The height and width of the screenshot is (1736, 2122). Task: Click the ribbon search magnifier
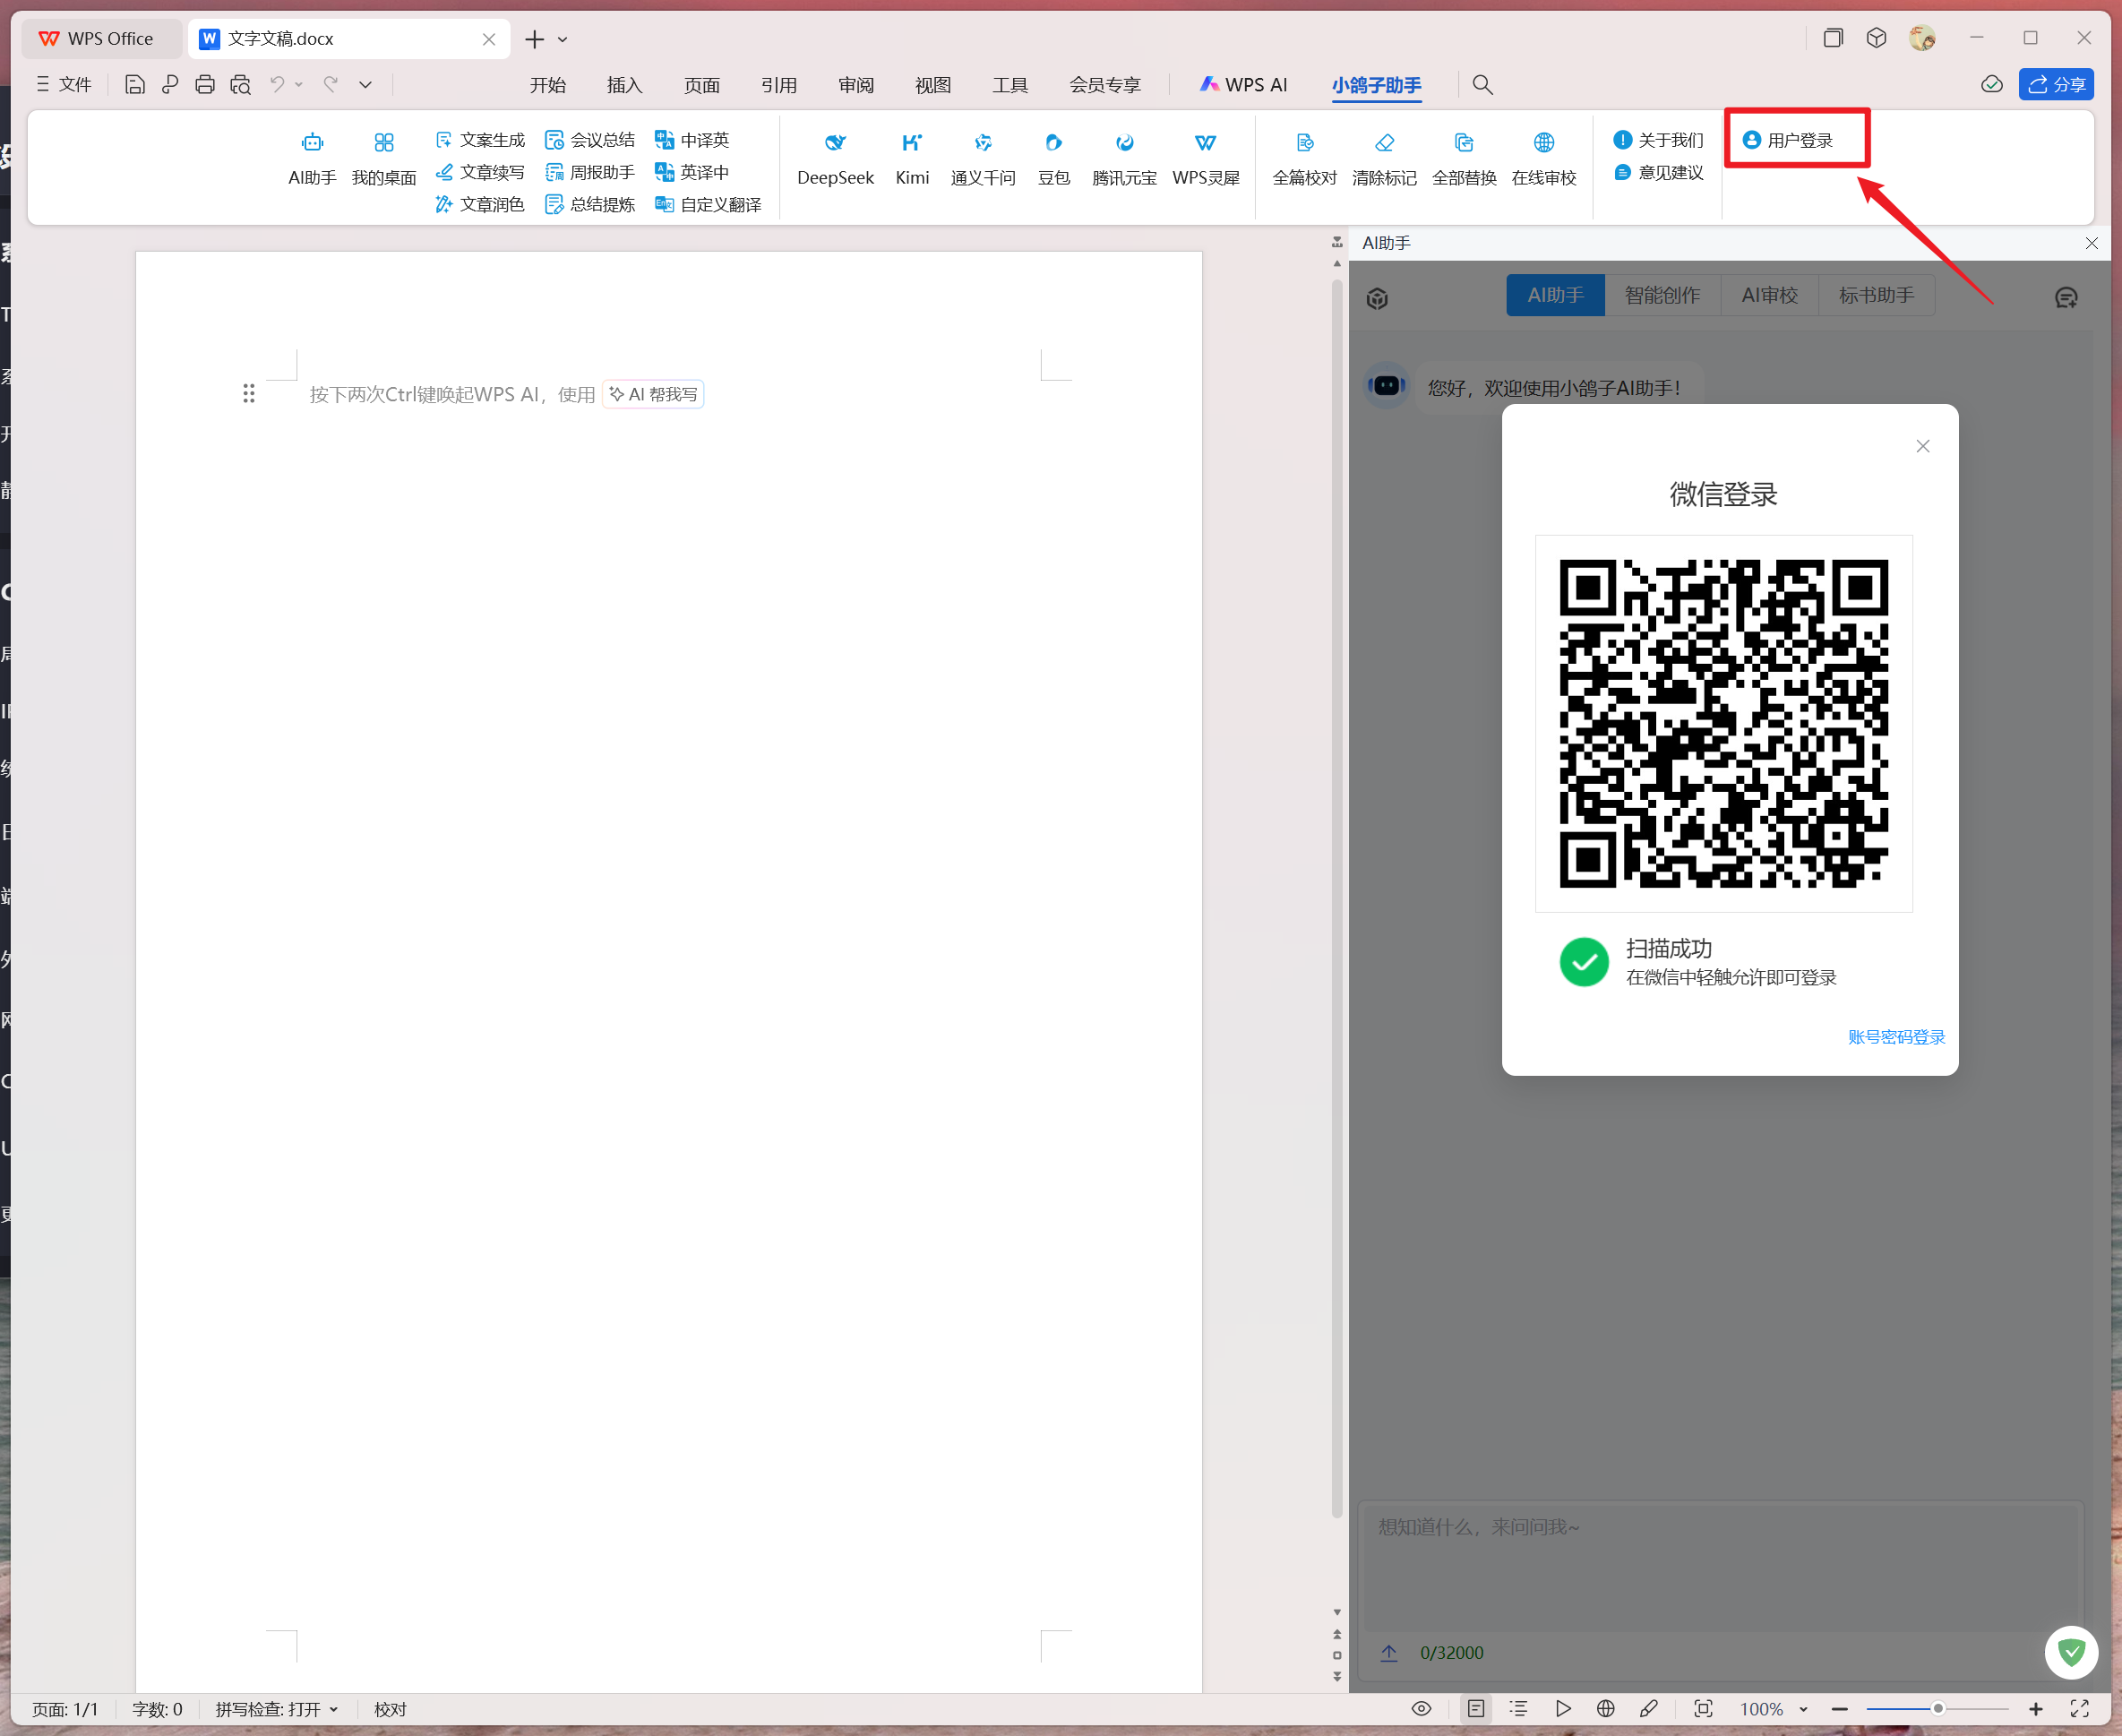[x=1483, y=85]
